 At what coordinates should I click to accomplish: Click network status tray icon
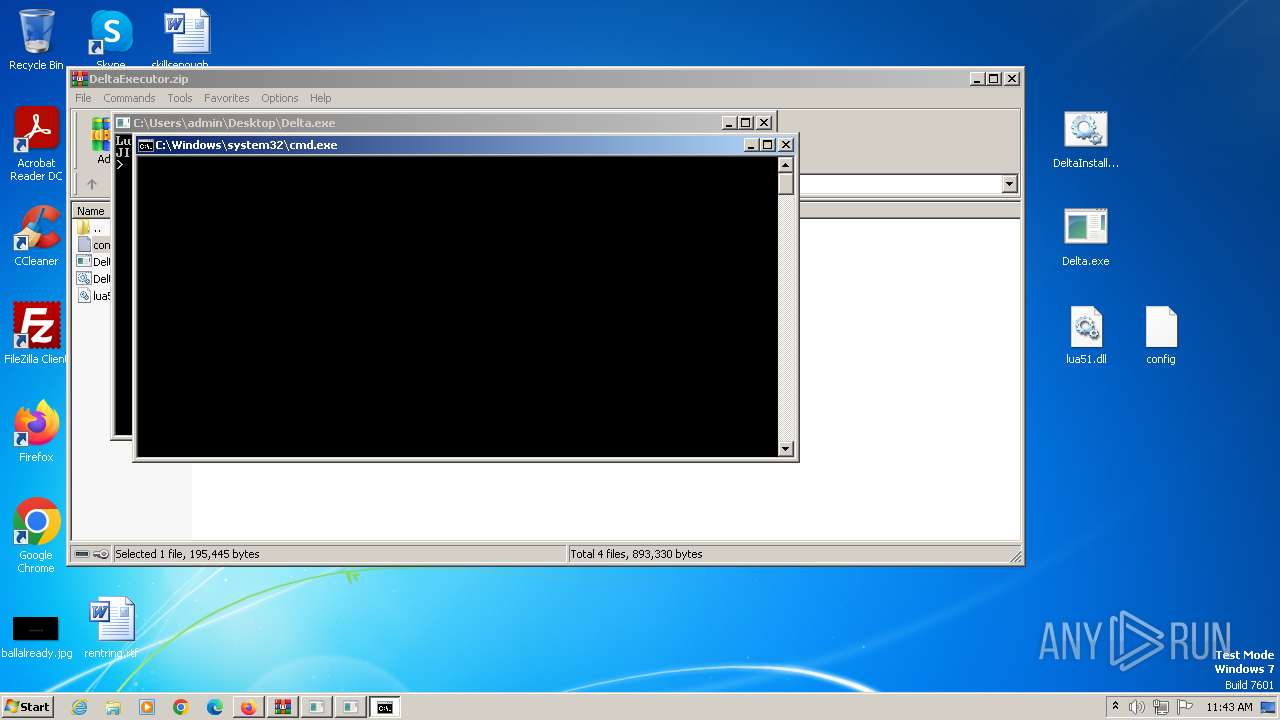[x=1161, y=707]
